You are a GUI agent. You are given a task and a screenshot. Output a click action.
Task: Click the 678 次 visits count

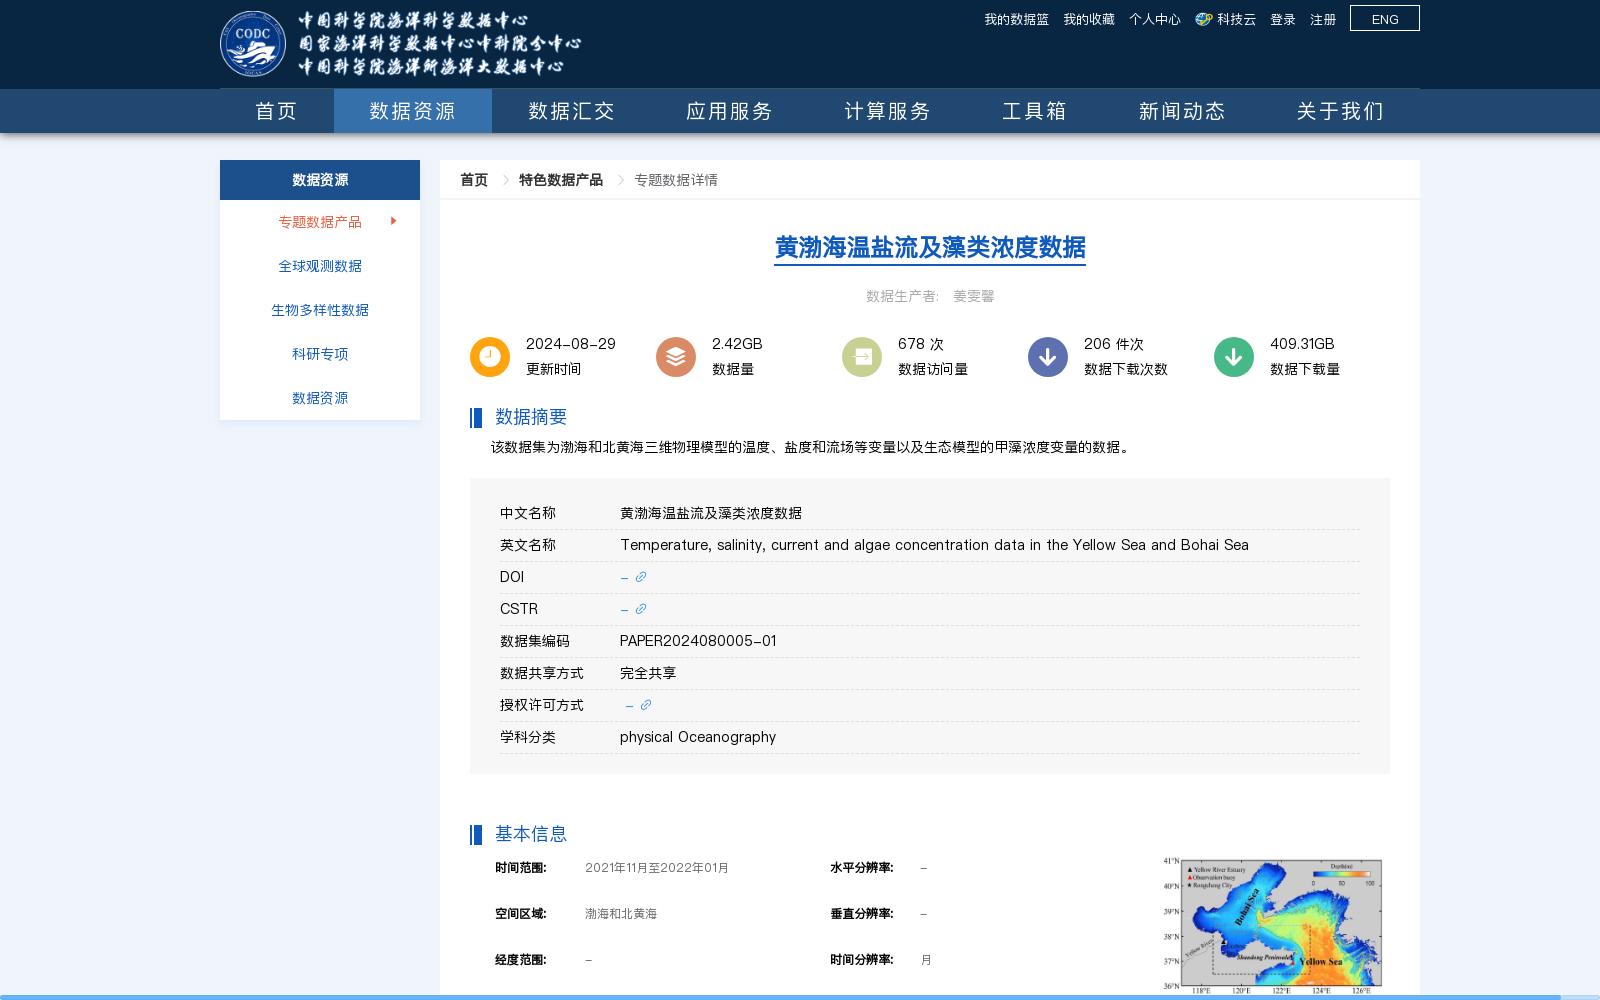tap(921, 344)
